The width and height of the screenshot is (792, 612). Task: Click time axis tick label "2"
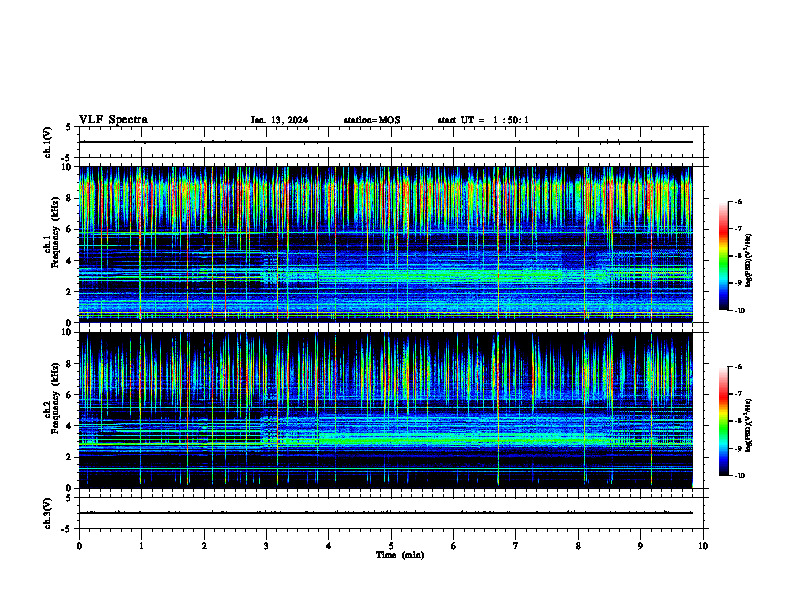click(x=204, y=546)
